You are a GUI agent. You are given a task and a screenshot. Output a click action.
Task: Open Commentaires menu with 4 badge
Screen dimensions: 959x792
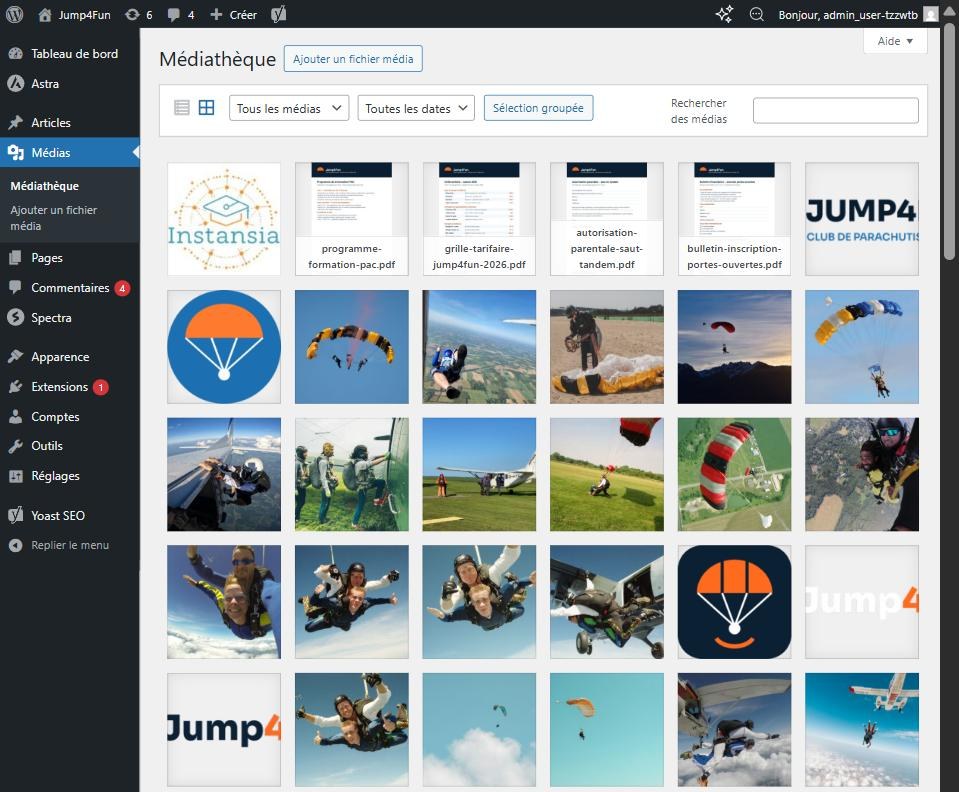70,287
